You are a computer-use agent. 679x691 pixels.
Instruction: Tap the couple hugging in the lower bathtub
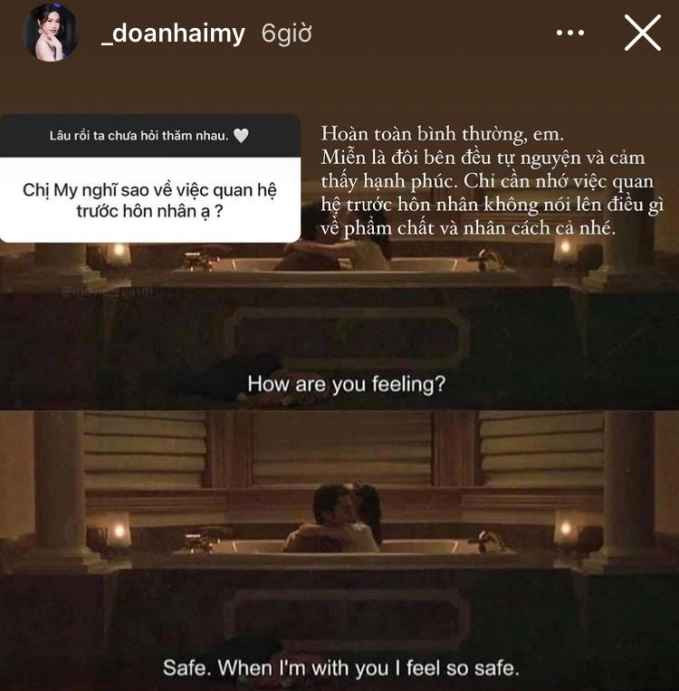(x=335, y=518)
